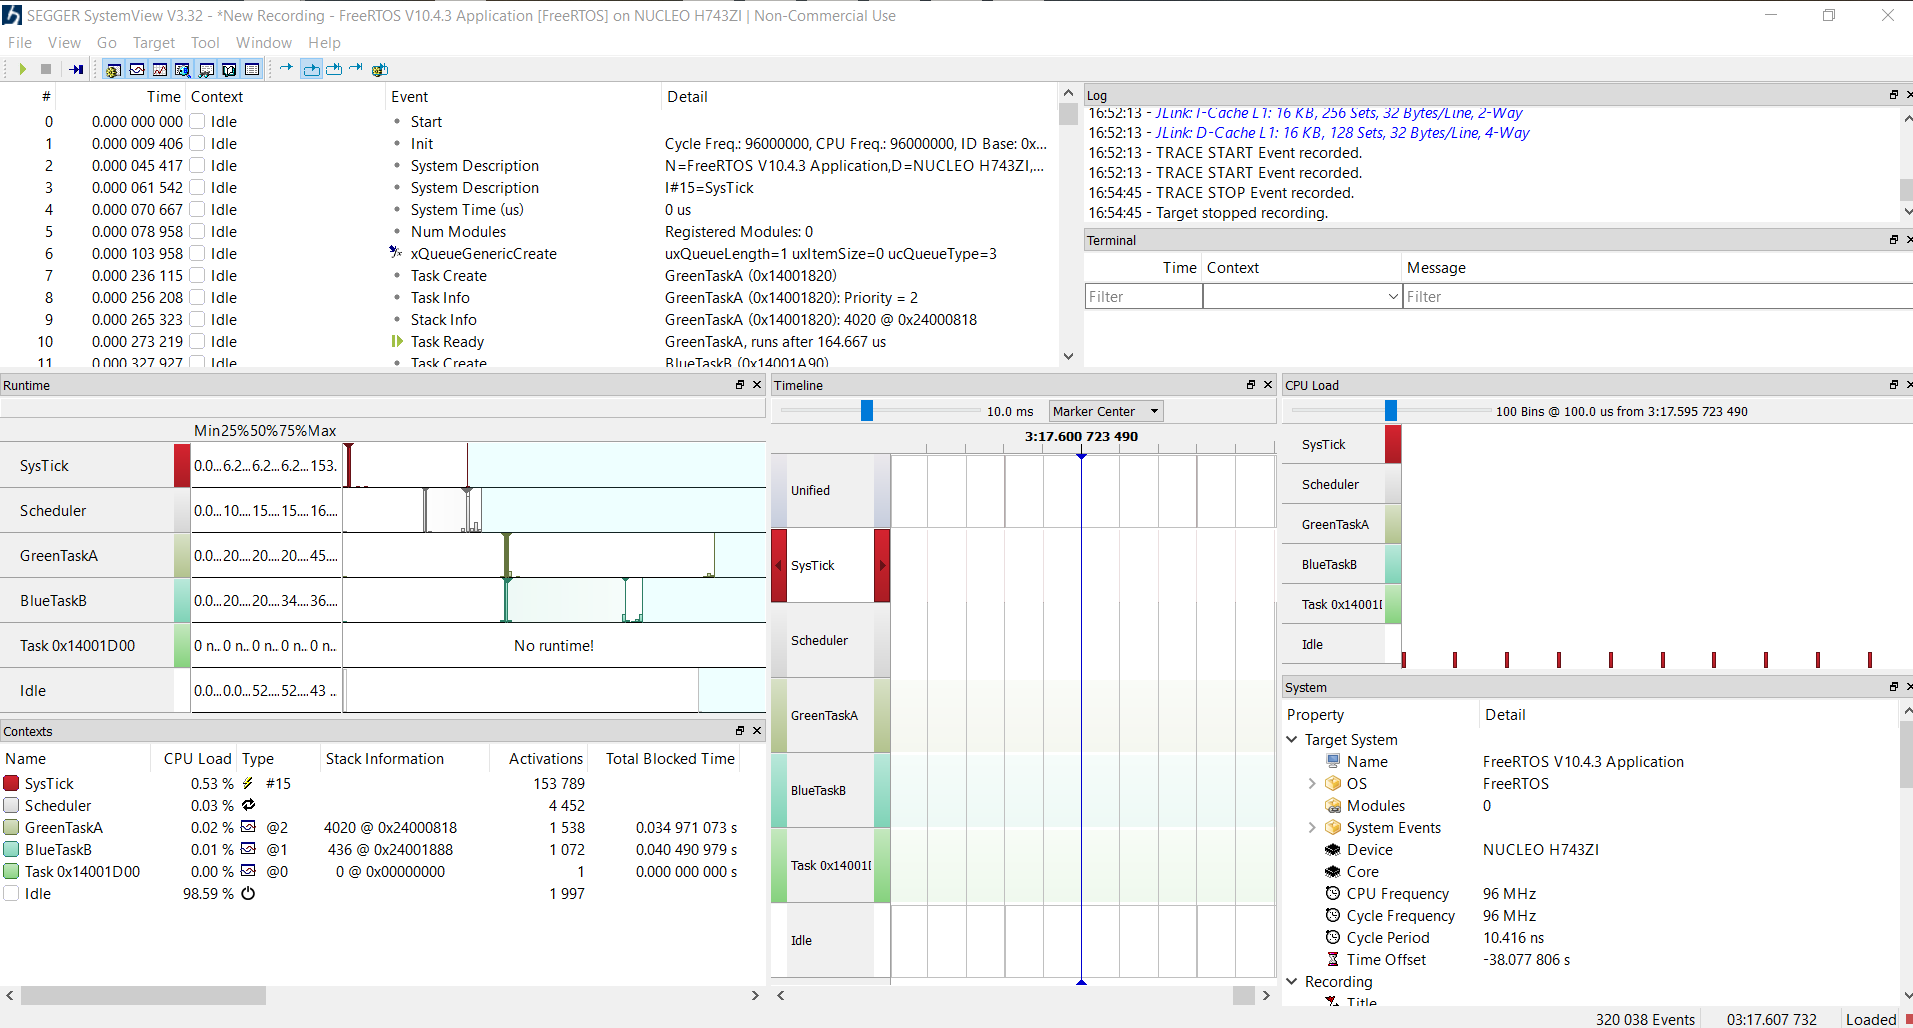
Task: Toggle the Auto Scroll toolbar button
Action: [311, 69]
